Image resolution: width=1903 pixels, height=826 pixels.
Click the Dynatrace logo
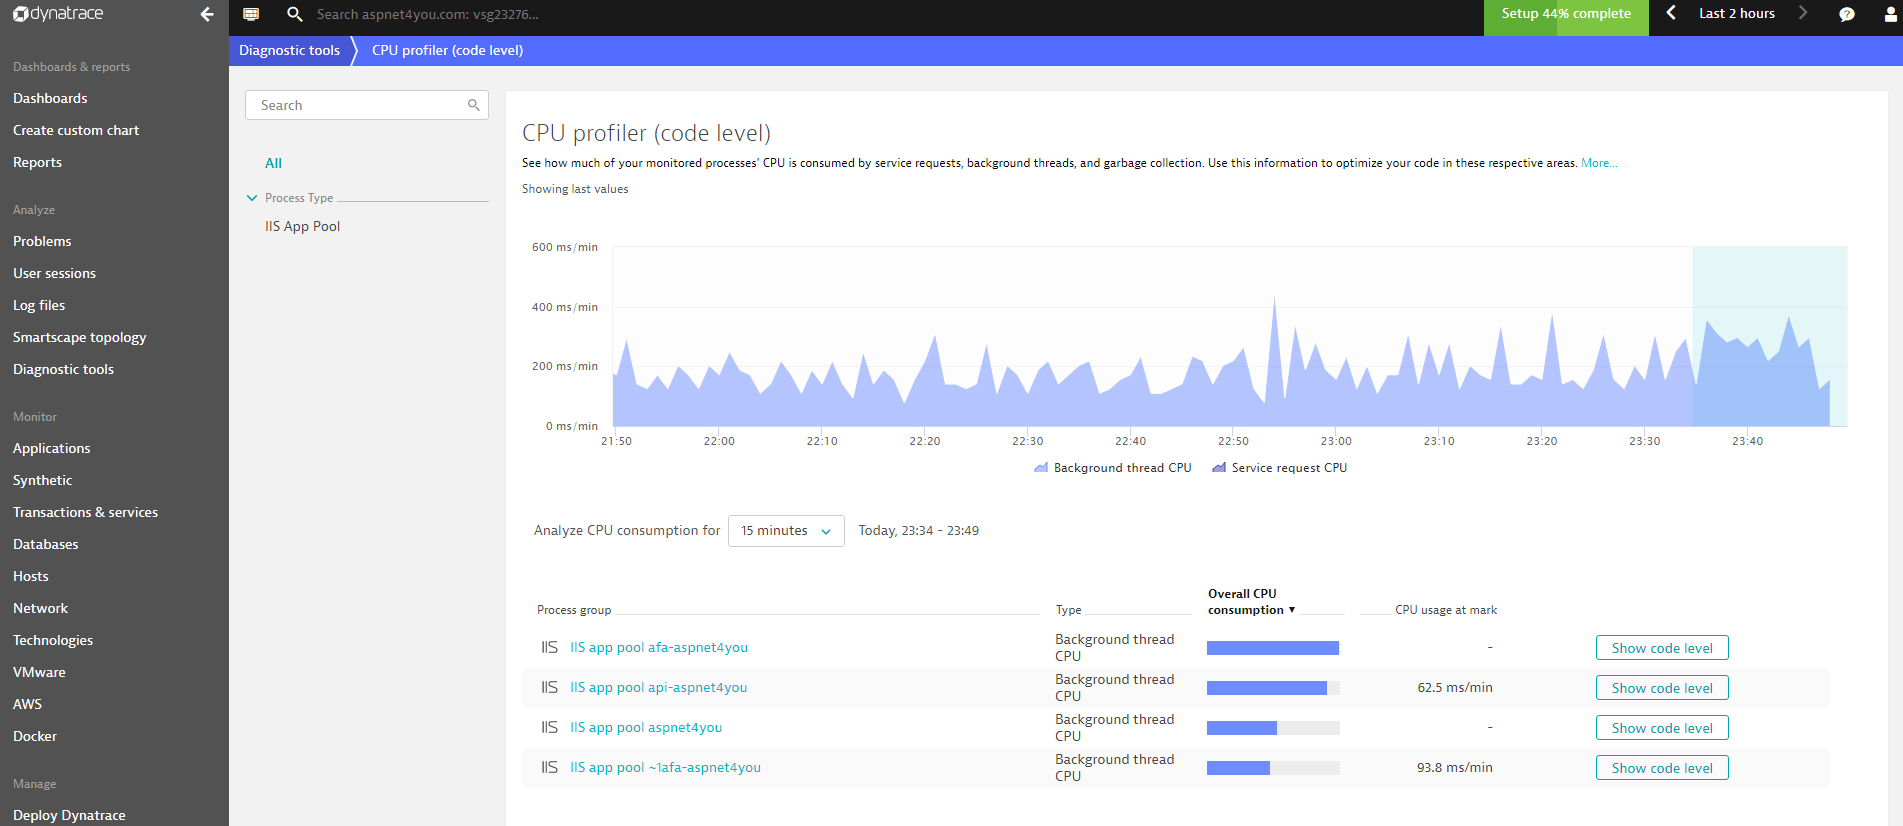[58, 14]
